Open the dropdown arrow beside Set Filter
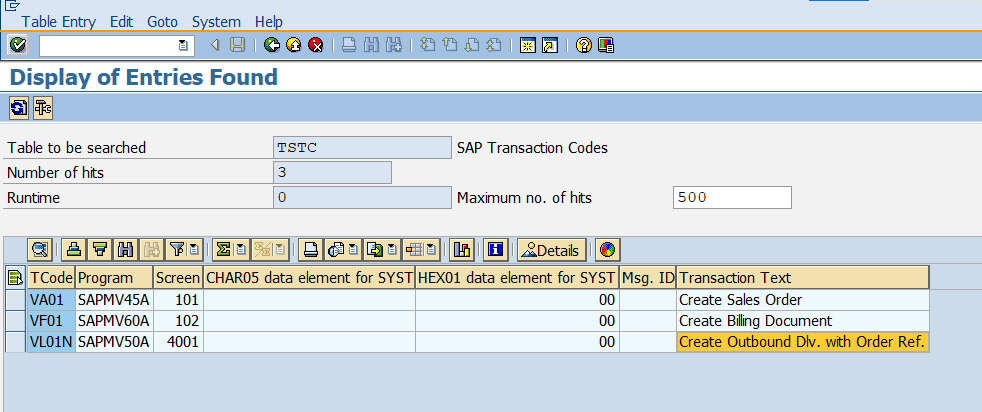Viewport: 982px width, 412px height. pos(194,250)
